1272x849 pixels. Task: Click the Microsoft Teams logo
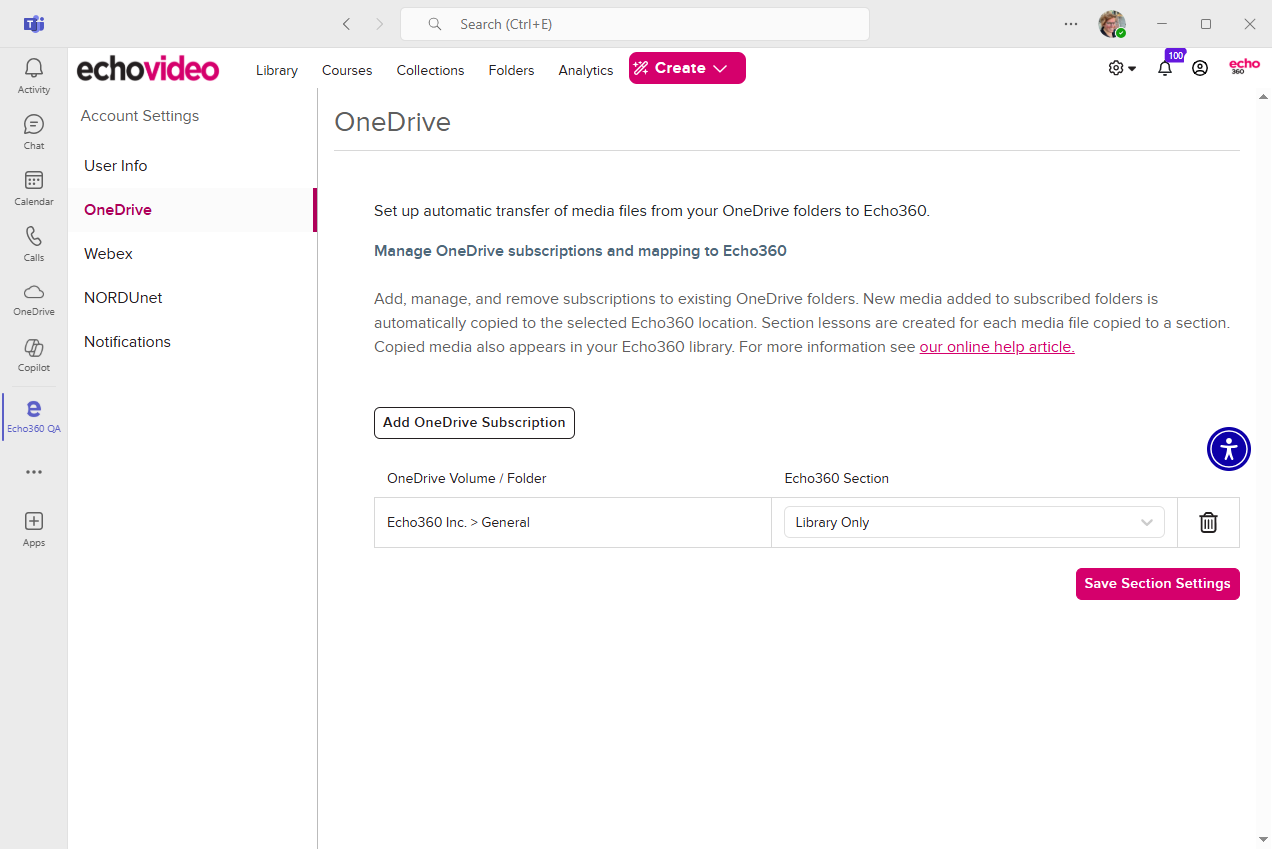[34, 24]
